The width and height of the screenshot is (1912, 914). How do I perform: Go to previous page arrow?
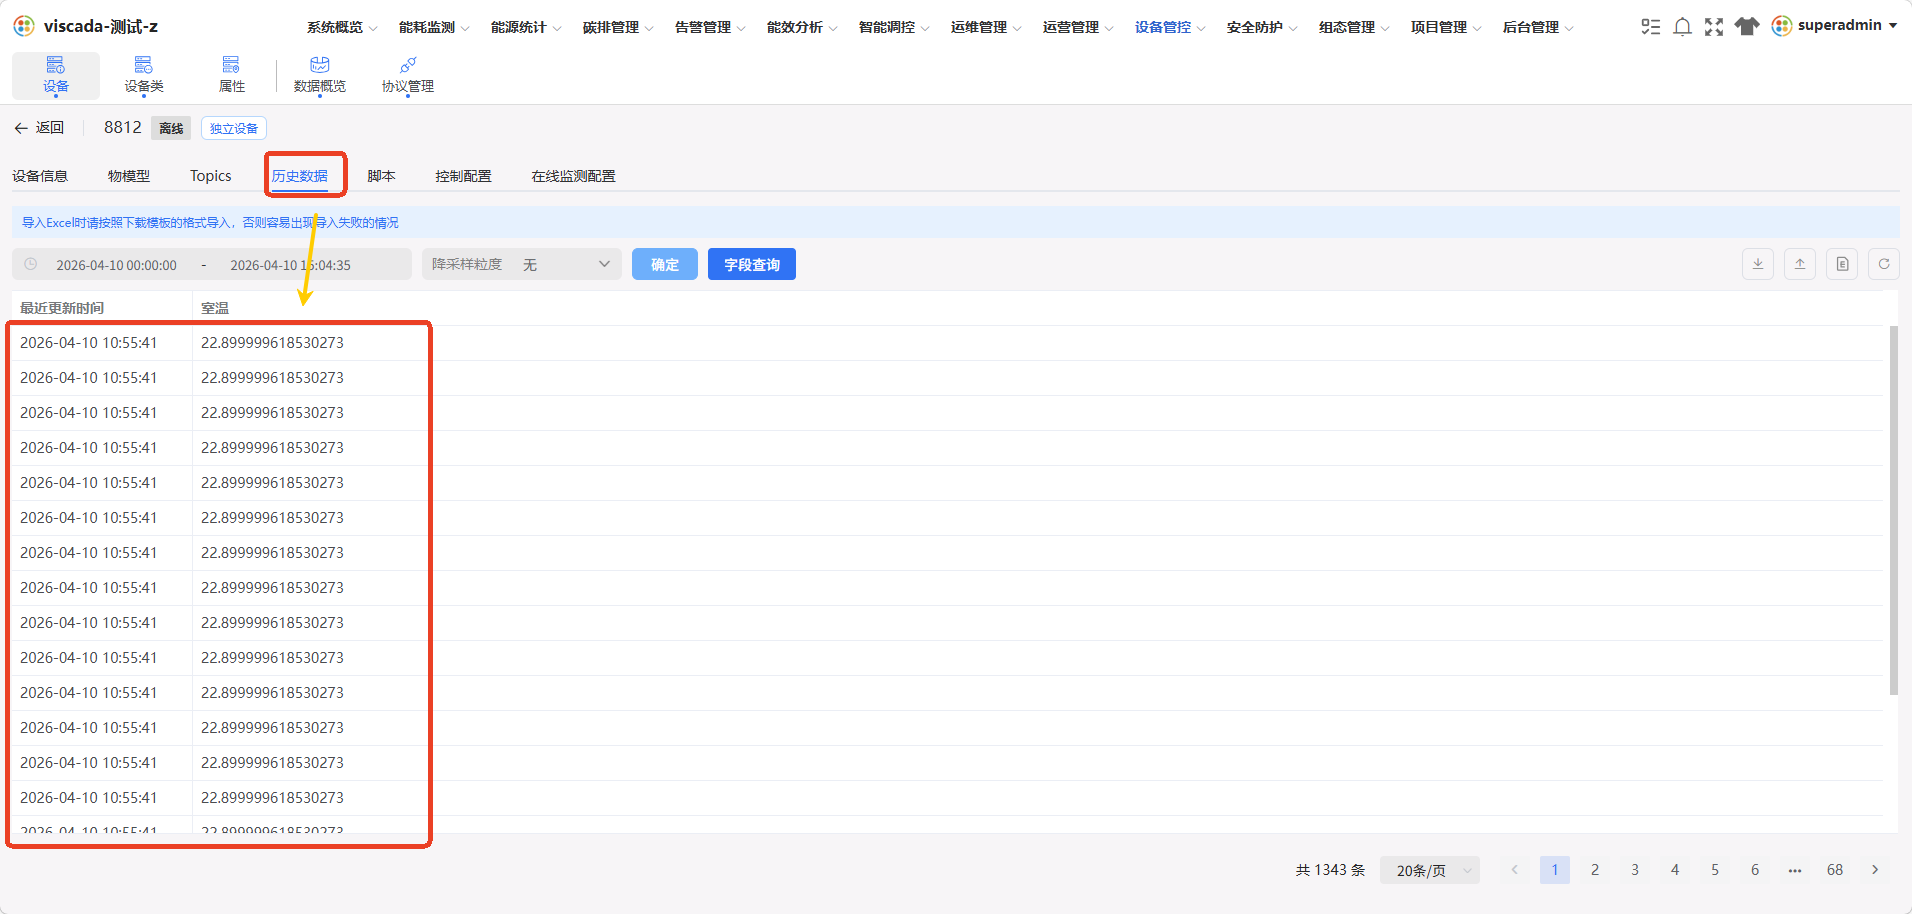point(1515,870)
